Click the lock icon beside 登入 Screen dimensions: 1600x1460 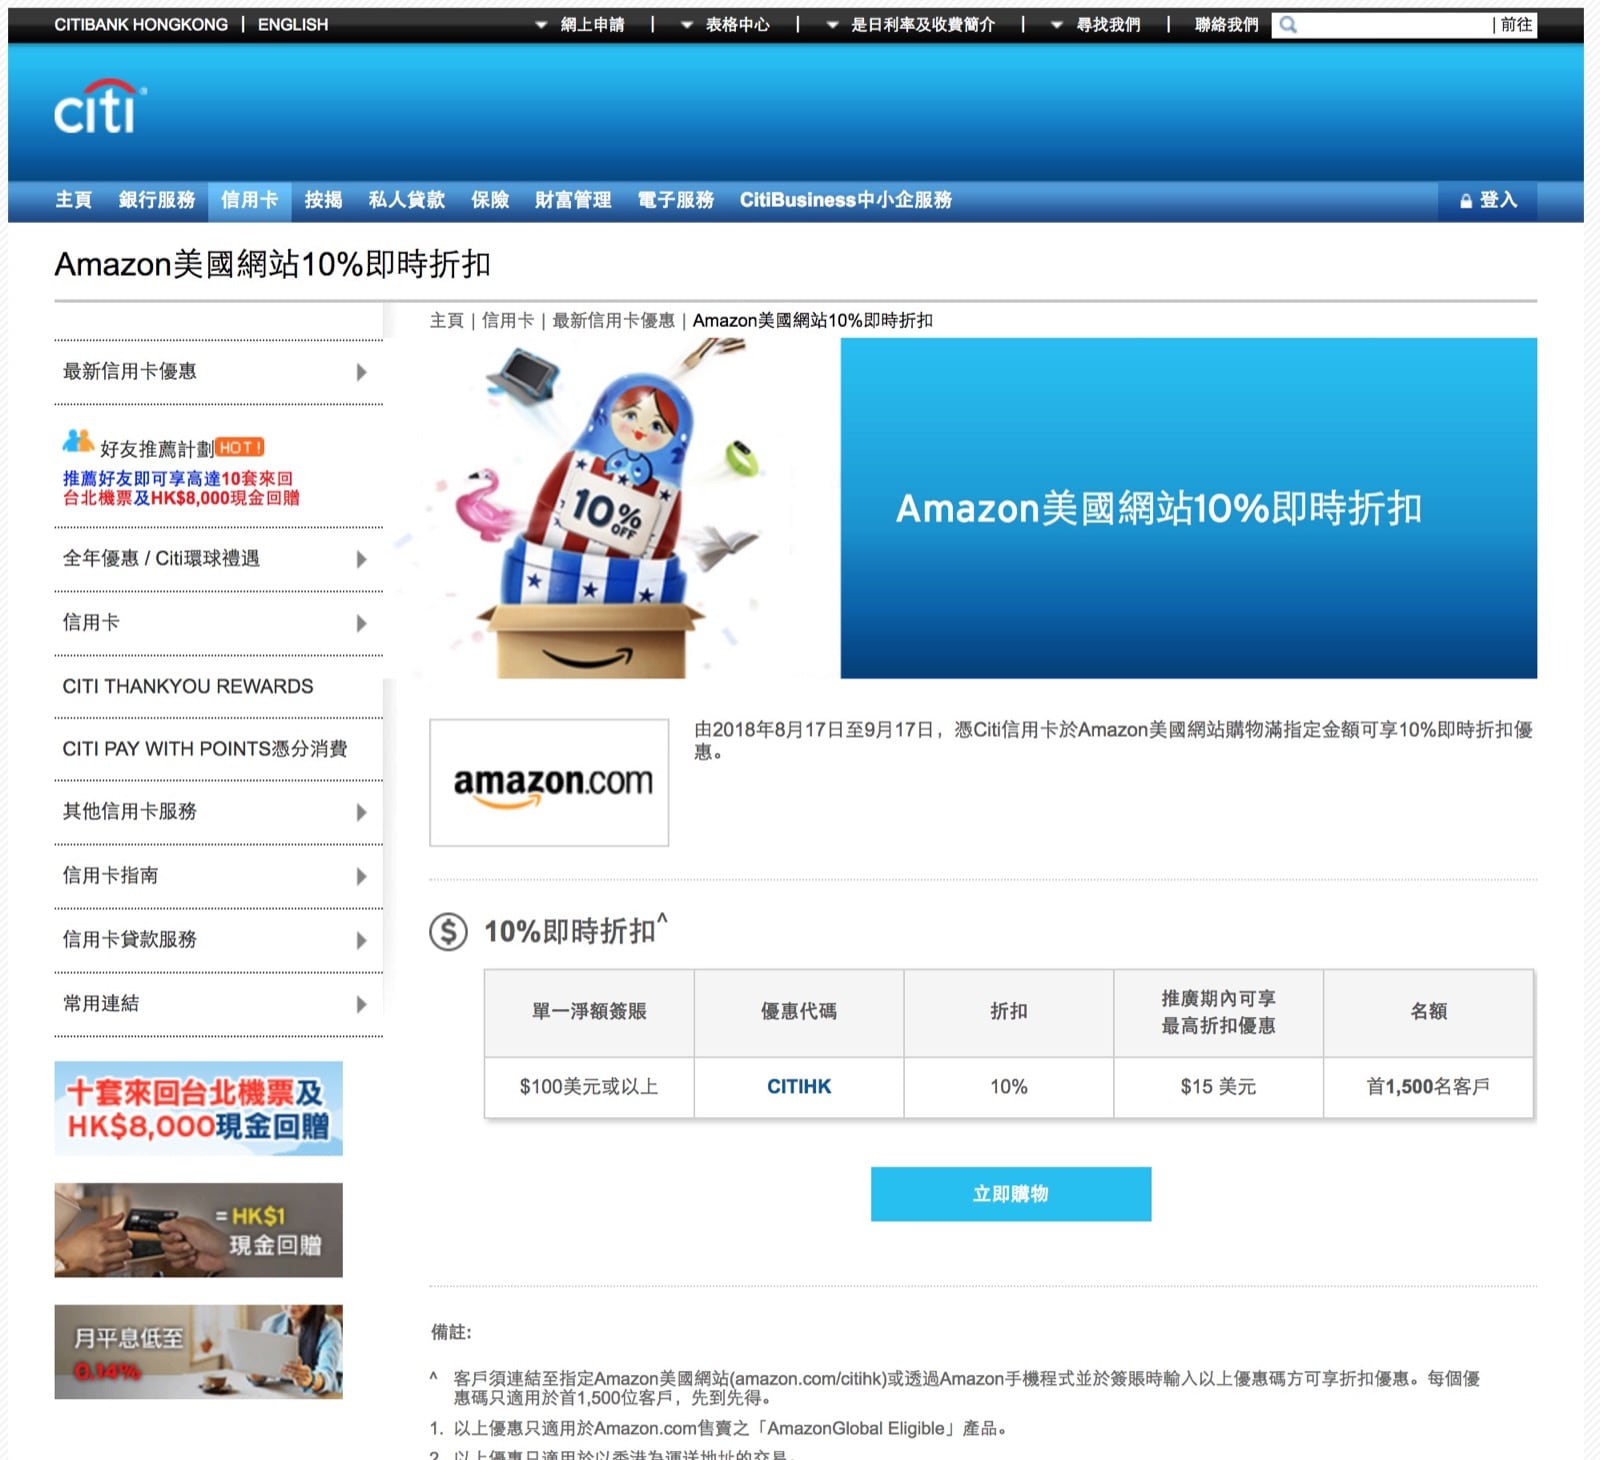[1465, 200]
